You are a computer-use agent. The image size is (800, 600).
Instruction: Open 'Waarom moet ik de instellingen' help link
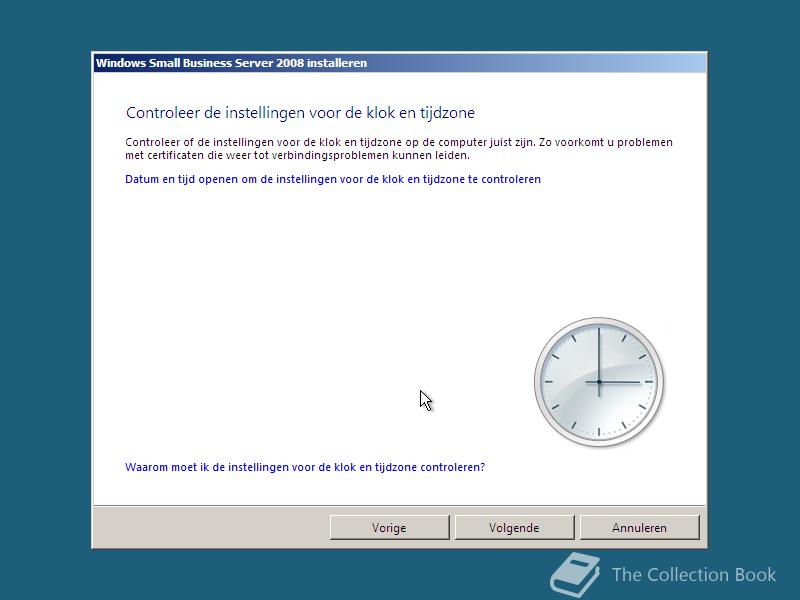[305, 467]
